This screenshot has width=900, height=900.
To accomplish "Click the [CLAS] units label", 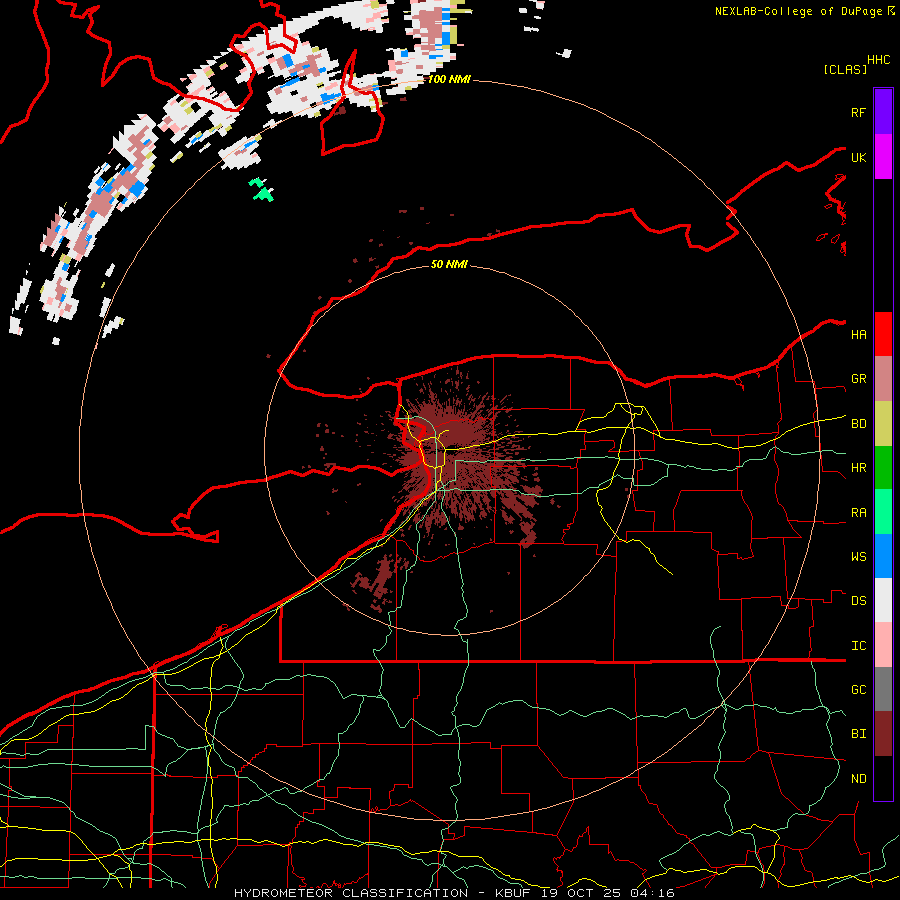I will click(845, 69).
